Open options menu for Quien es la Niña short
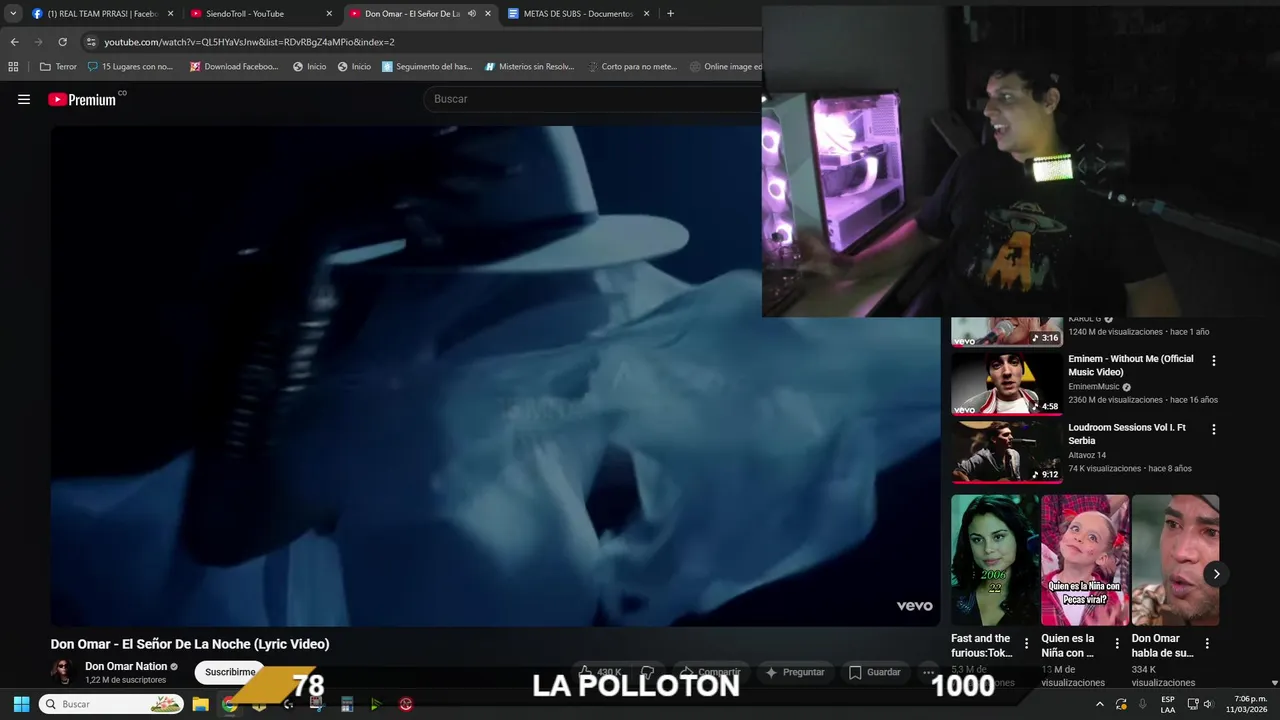1280x720 pixels. click(x=1117, y=644)
